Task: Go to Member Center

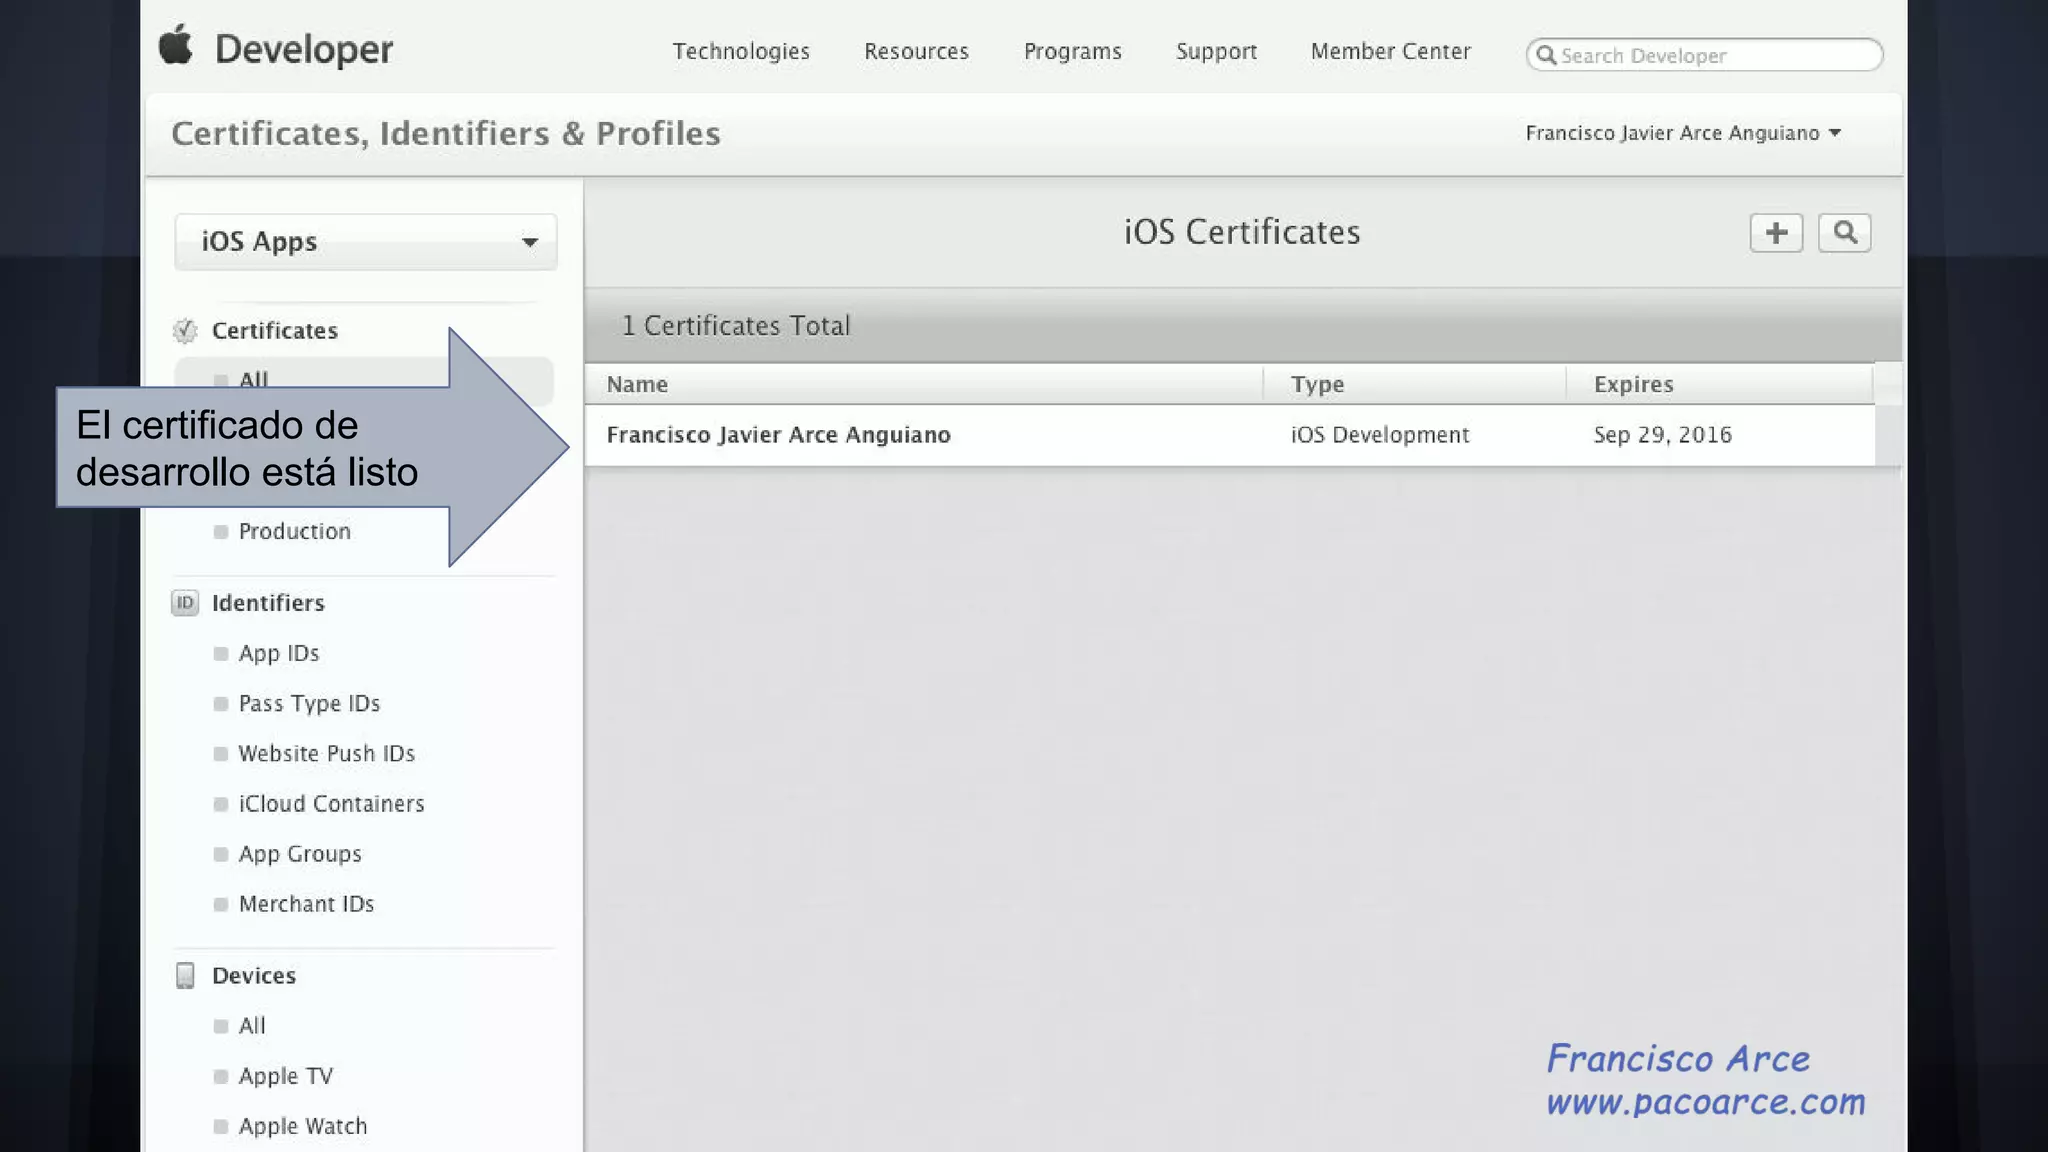Action: (x=1390, y=51)
